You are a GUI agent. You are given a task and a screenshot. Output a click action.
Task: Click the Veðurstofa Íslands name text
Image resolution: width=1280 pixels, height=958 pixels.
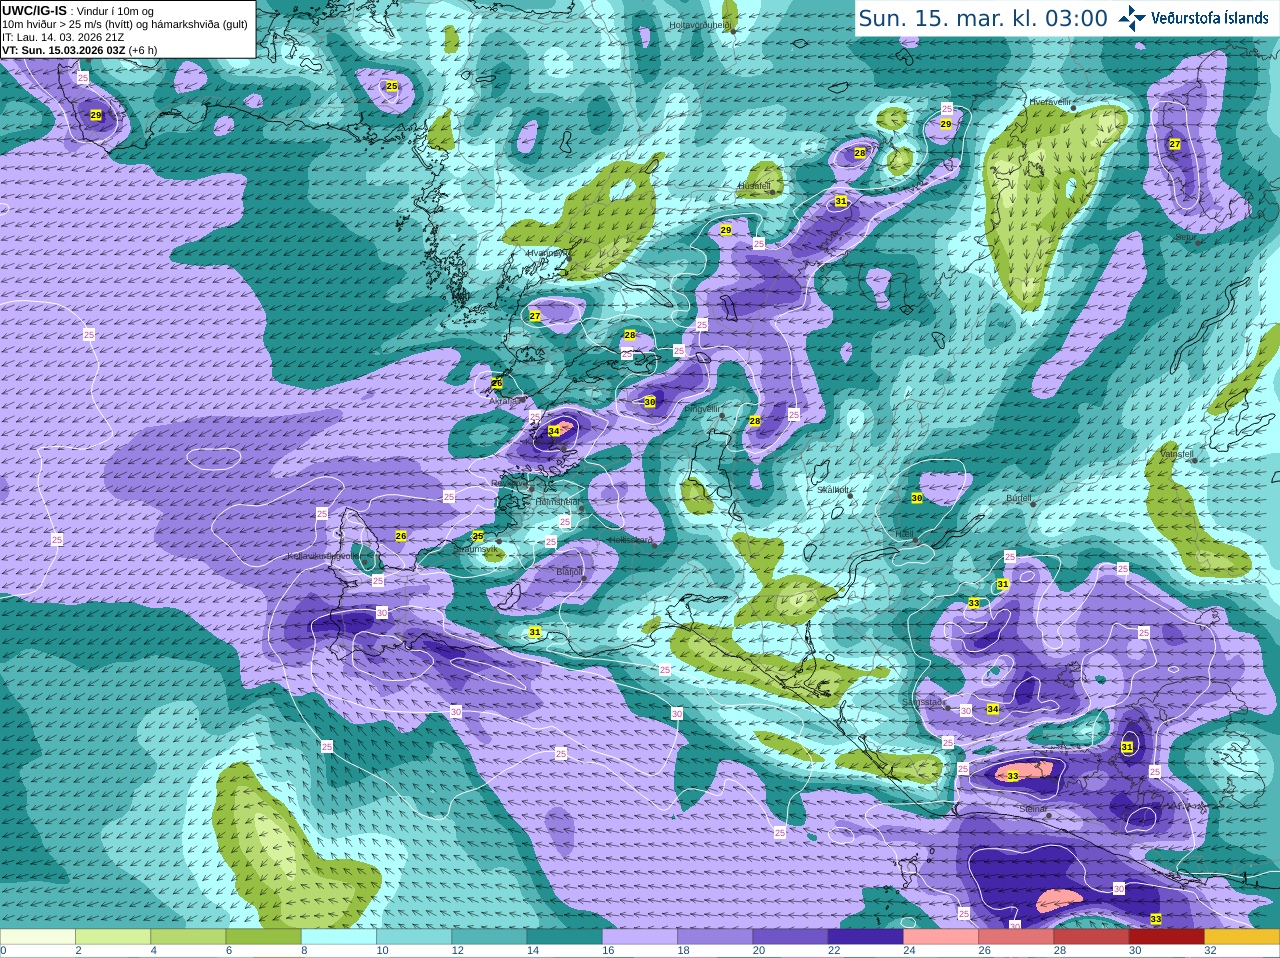[1209, 18]
